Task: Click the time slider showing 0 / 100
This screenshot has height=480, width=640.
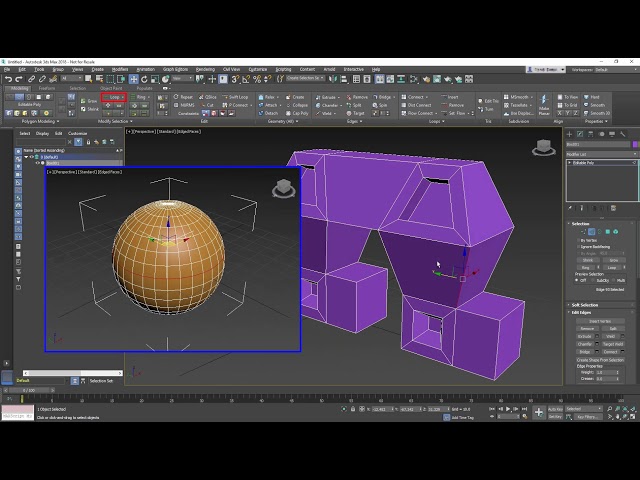Action: (x=29, y=390)
